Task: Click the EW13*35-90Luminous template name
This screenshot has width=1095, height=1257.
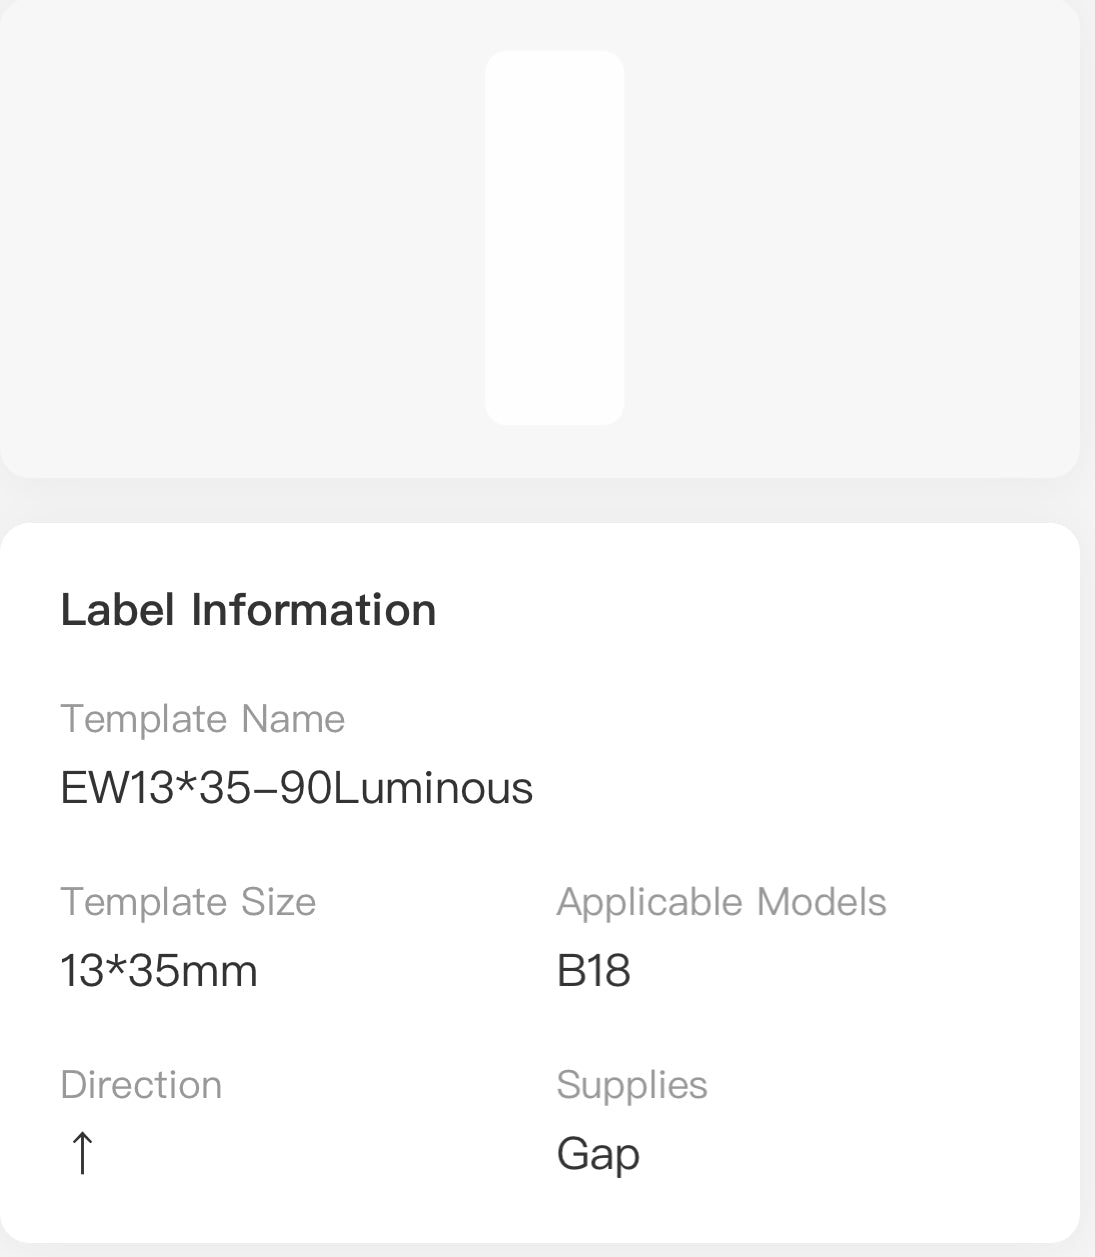Action: [x=297, y=788]
